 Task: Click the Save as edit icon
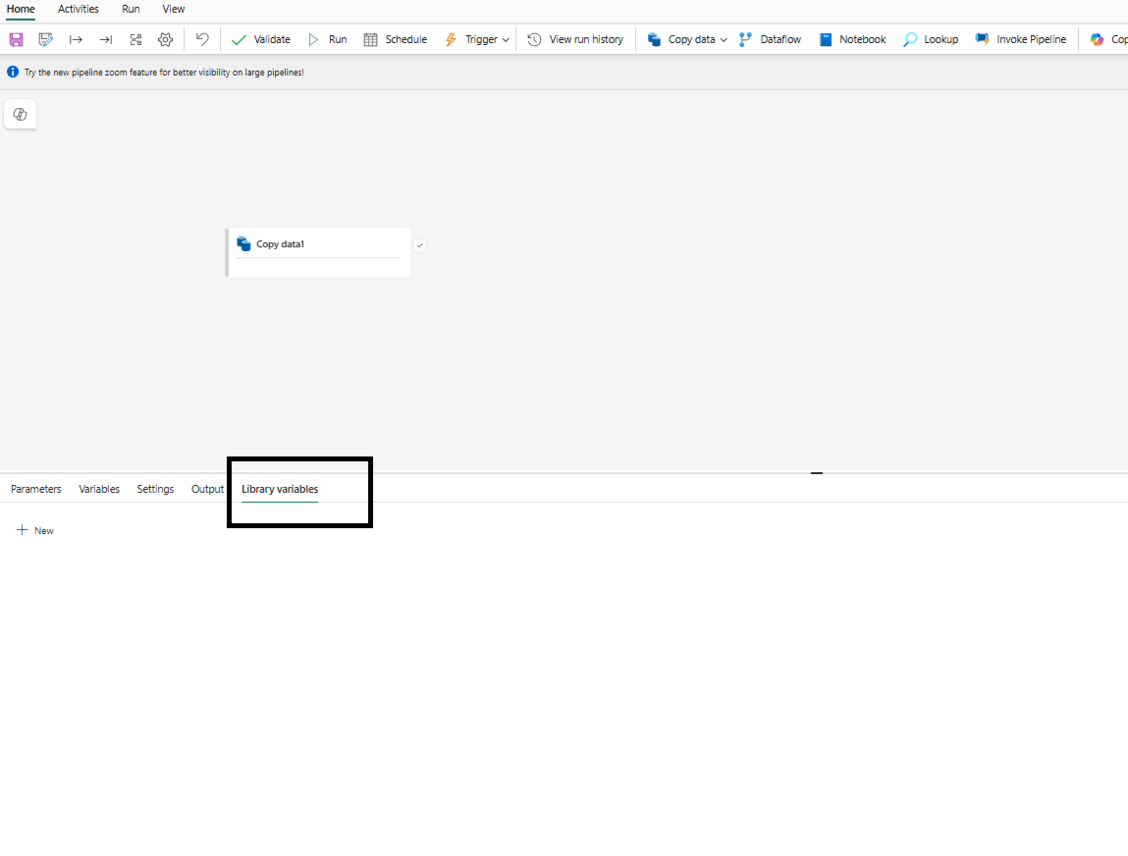45,40
